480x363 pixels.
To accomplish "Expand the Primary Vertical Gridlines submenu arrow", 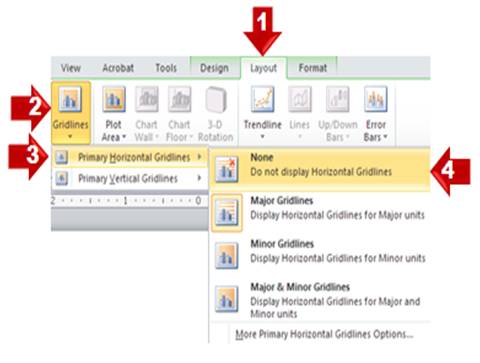I will 199,178.
